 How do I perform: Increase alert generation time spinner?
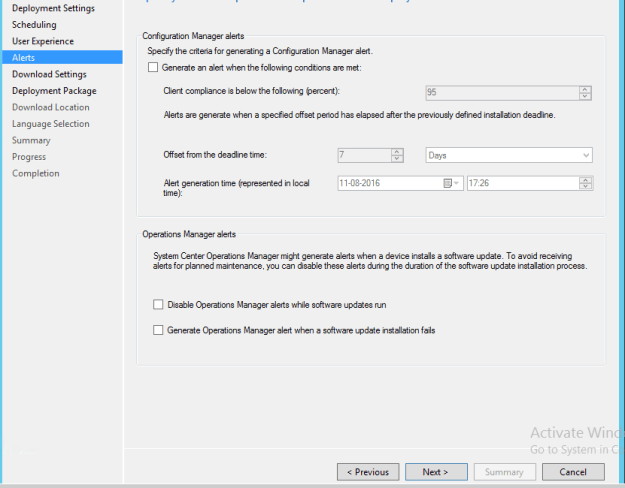586,180
